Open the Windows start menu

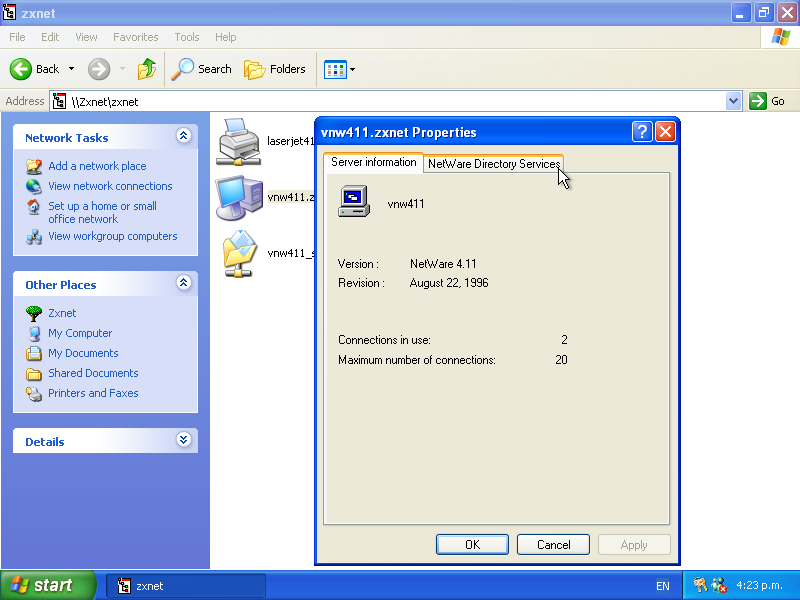(x=48, y=585)
